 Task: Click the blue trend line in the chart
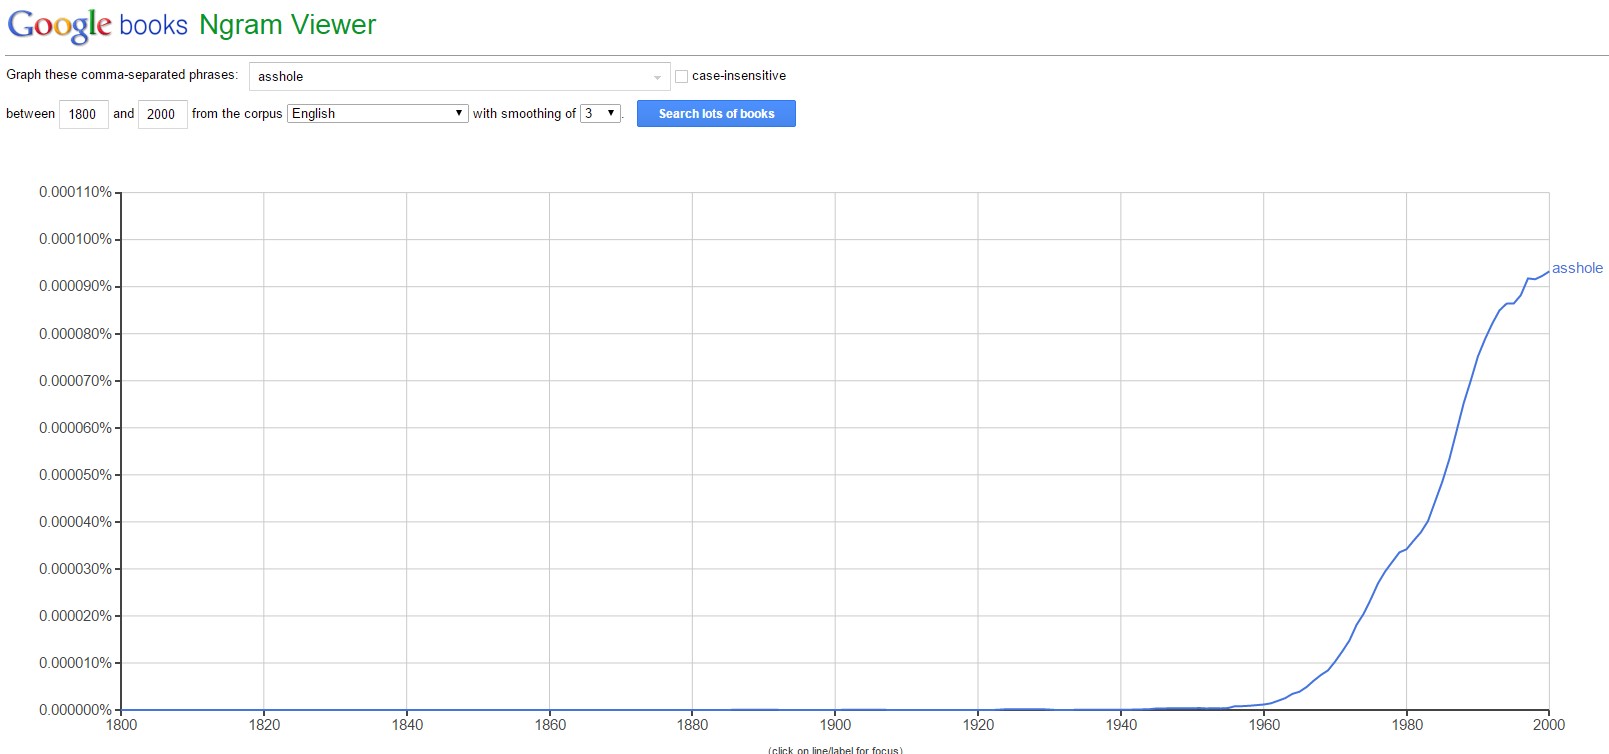point(1450,461)
